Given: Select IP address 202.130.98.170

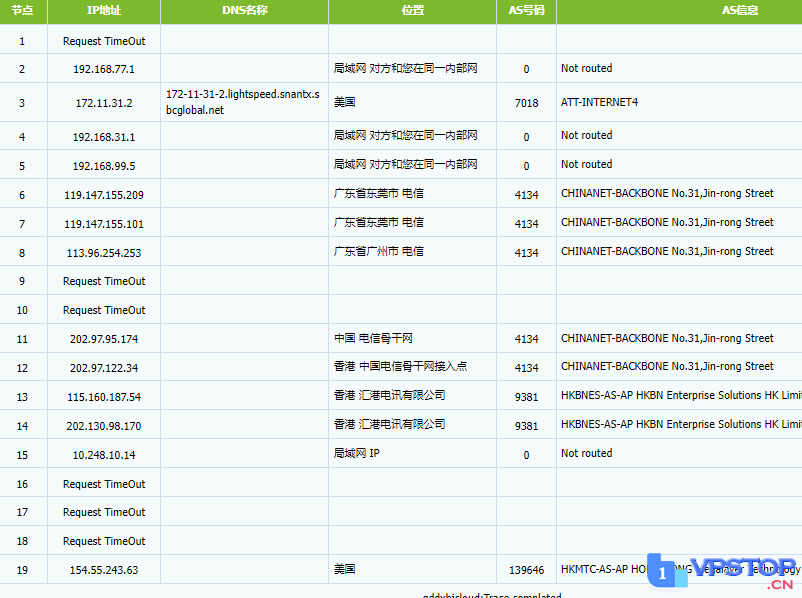Looking at the screenshot, I should (104, 426).
